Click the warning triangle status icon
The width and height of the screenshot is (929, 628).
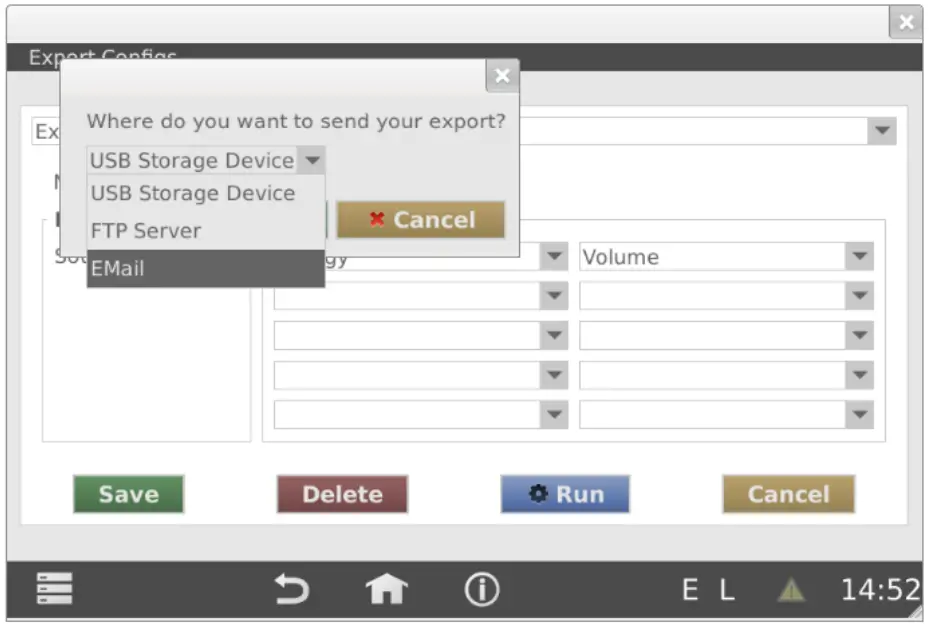tap(791, 590)
